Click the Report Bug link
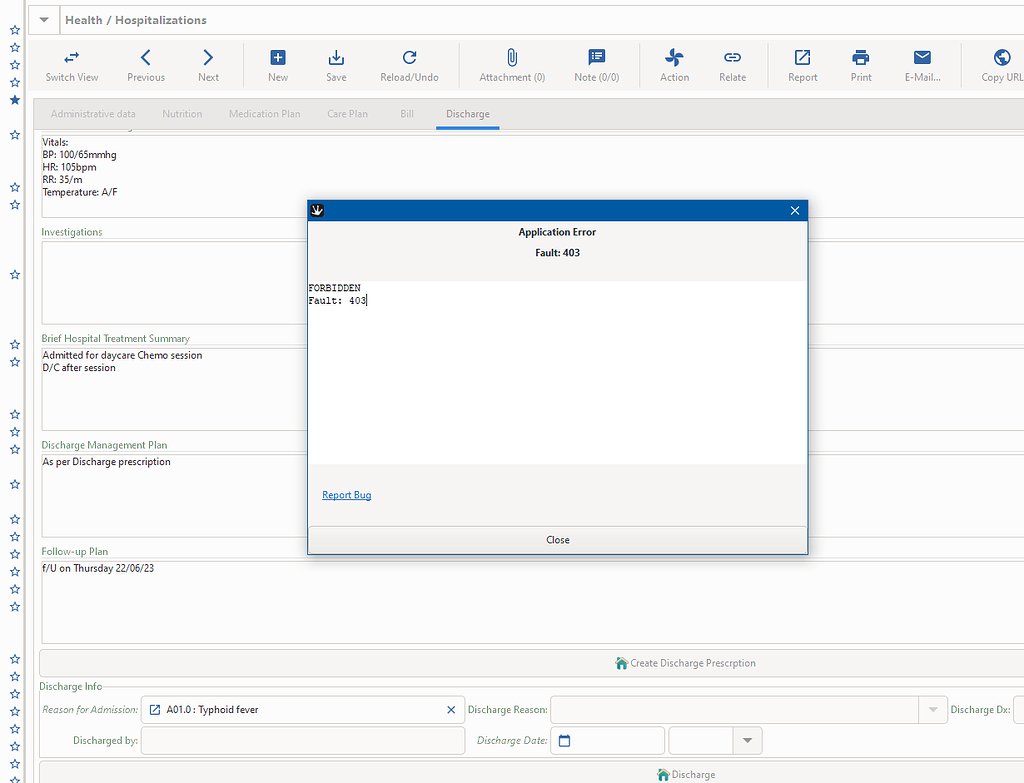 [346, 495]
